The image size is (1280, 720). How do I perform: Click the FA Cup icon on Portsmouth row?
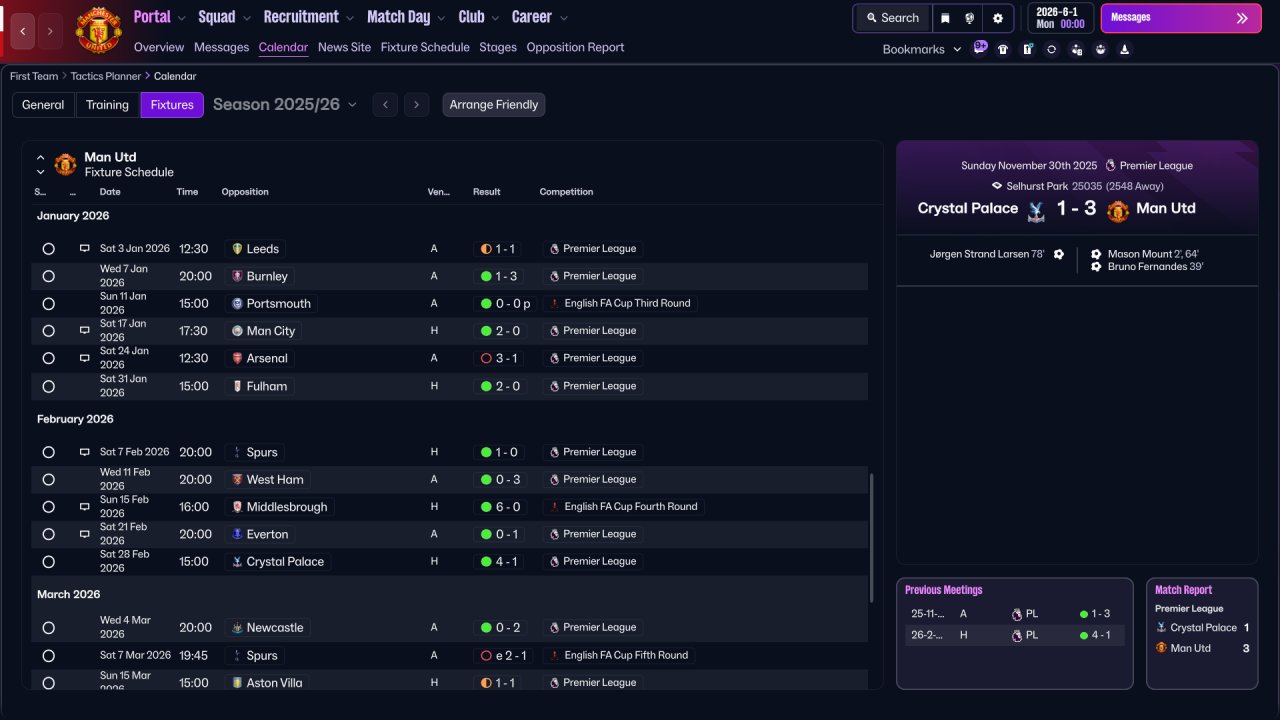554,303
